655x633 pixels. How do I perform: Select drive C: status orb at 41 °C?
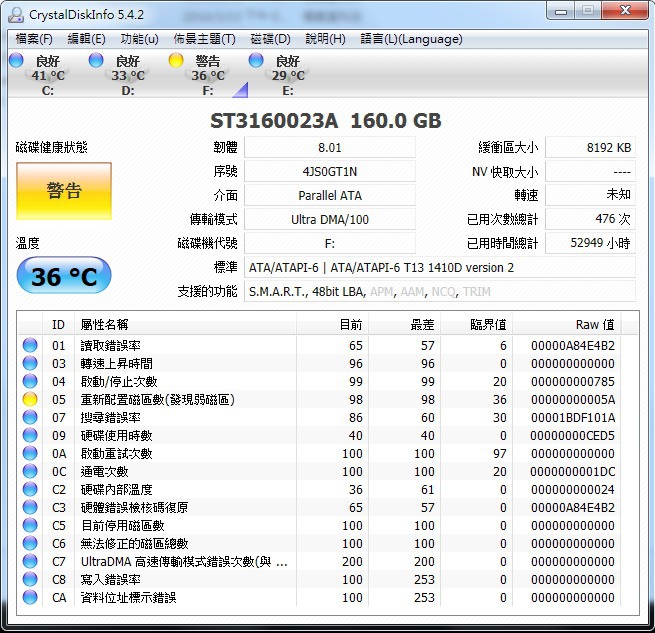(x=16, y=60)
